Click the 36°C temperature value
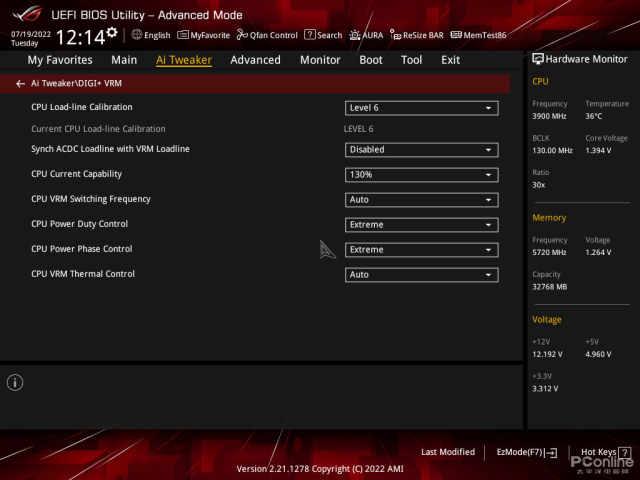Screen dimensions: 640x480 click(x=594, y=116)
